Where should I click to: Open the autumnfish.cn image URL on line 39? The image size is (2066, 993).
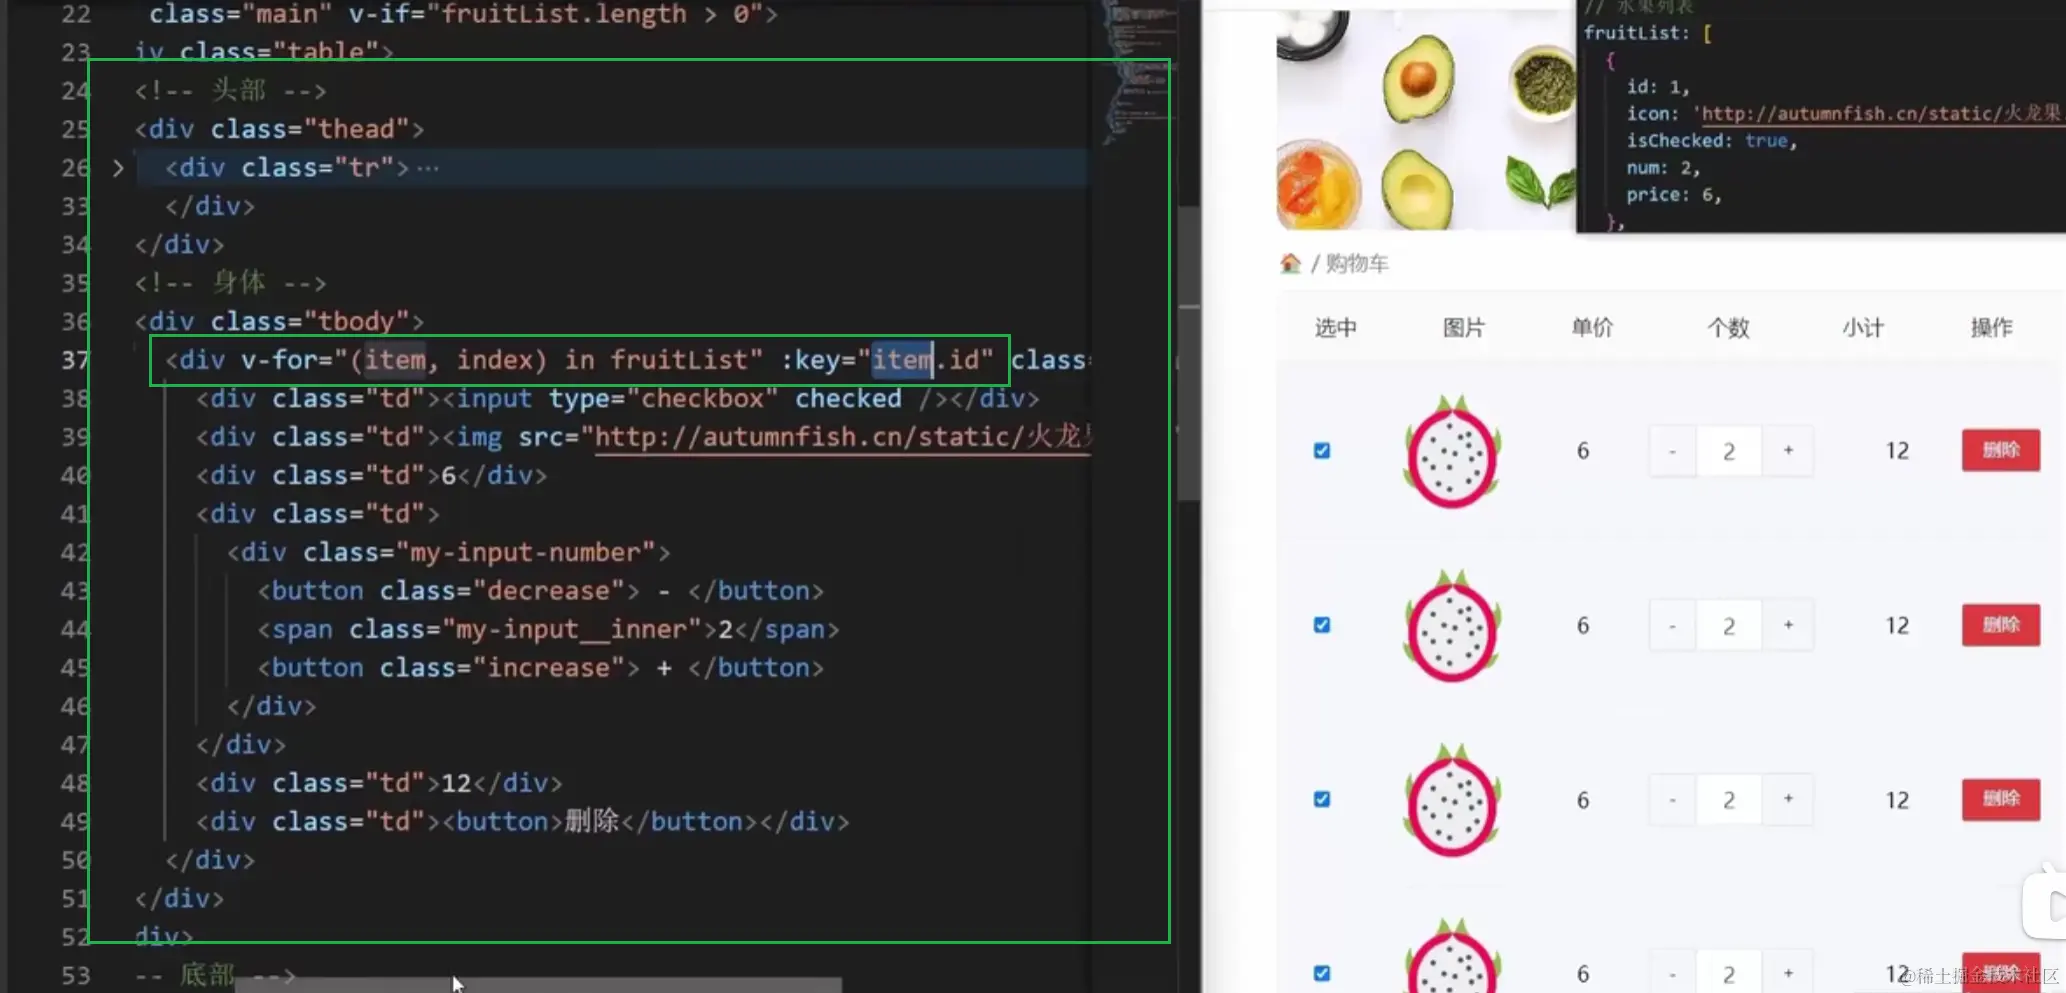pyautogui.click(x=842, y=437)
